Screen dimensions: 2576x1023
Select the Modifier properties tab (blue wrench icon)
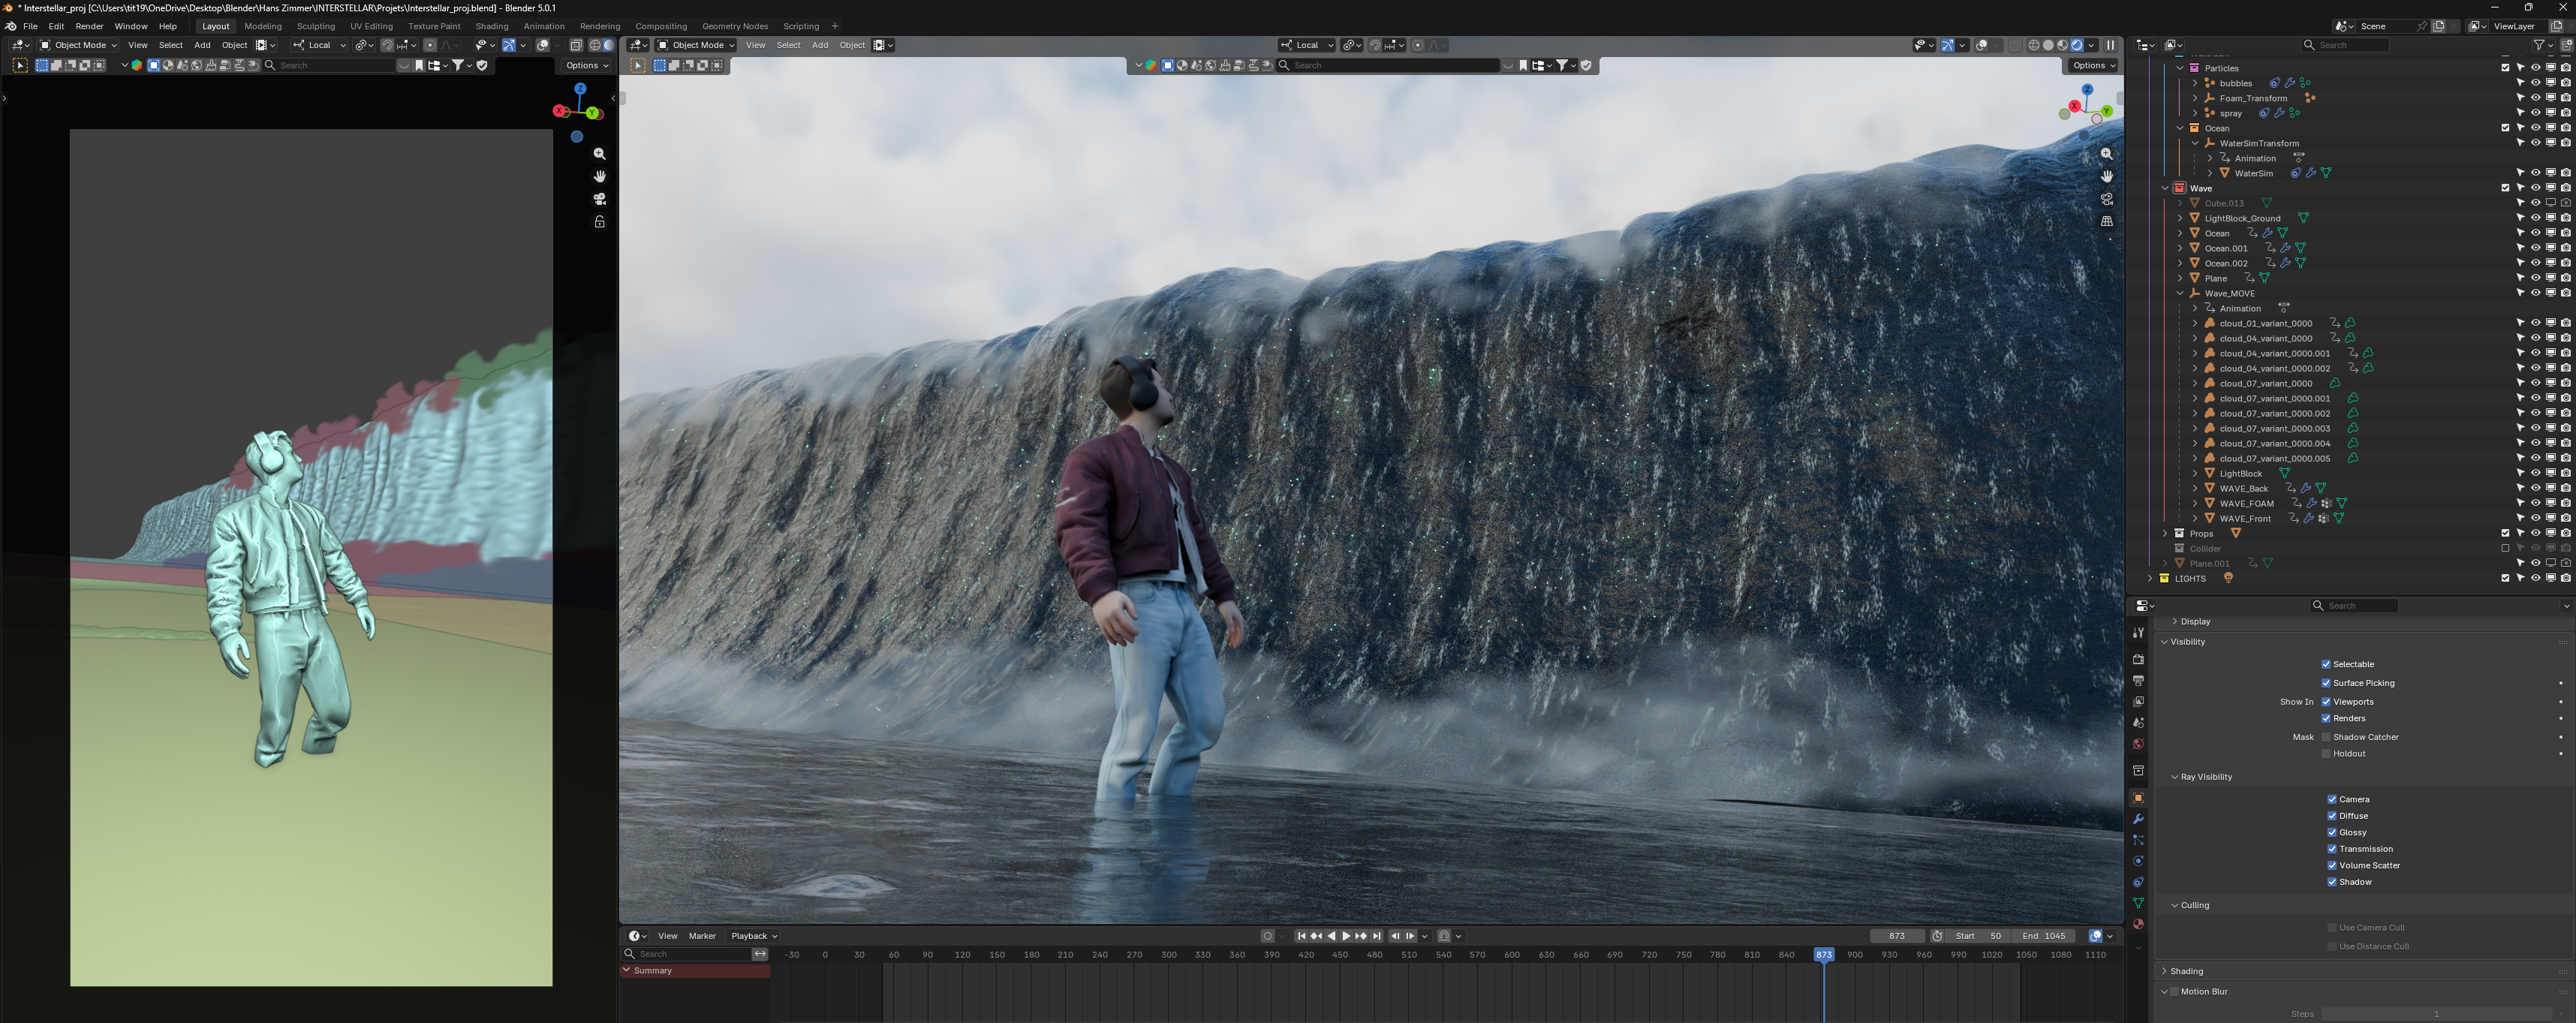(x=2138, y=818)
